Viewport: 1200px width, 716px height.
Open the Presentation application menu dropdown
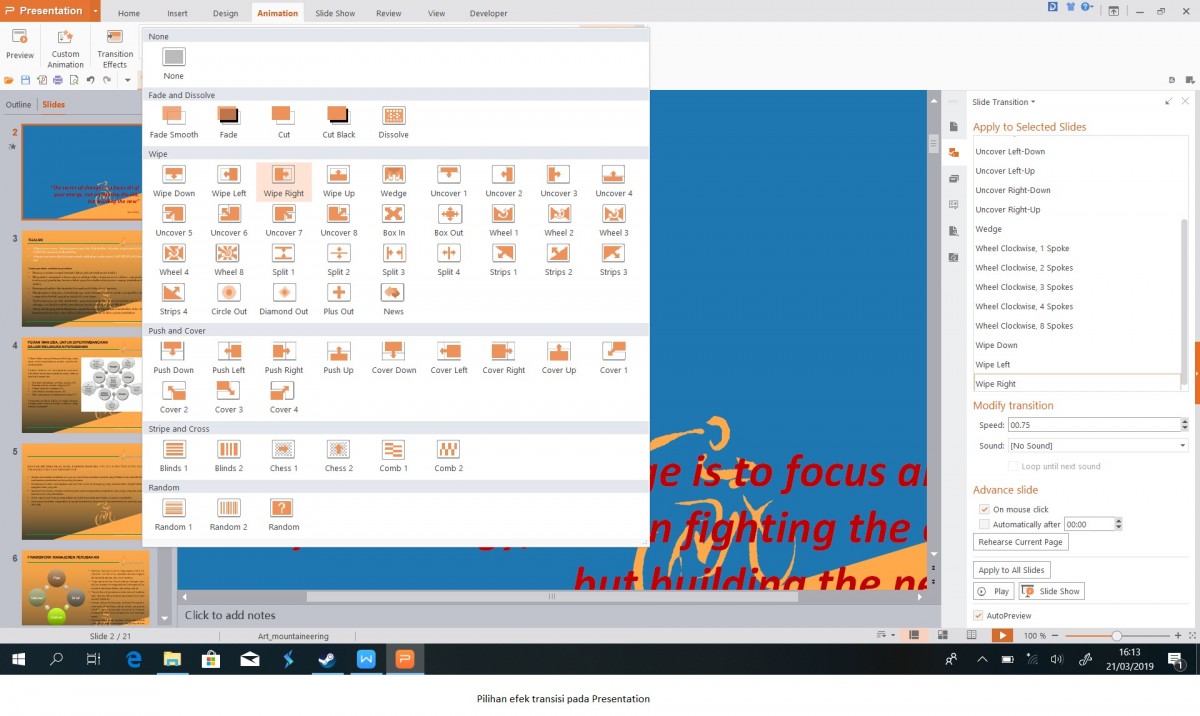click(x=95, y=11)
